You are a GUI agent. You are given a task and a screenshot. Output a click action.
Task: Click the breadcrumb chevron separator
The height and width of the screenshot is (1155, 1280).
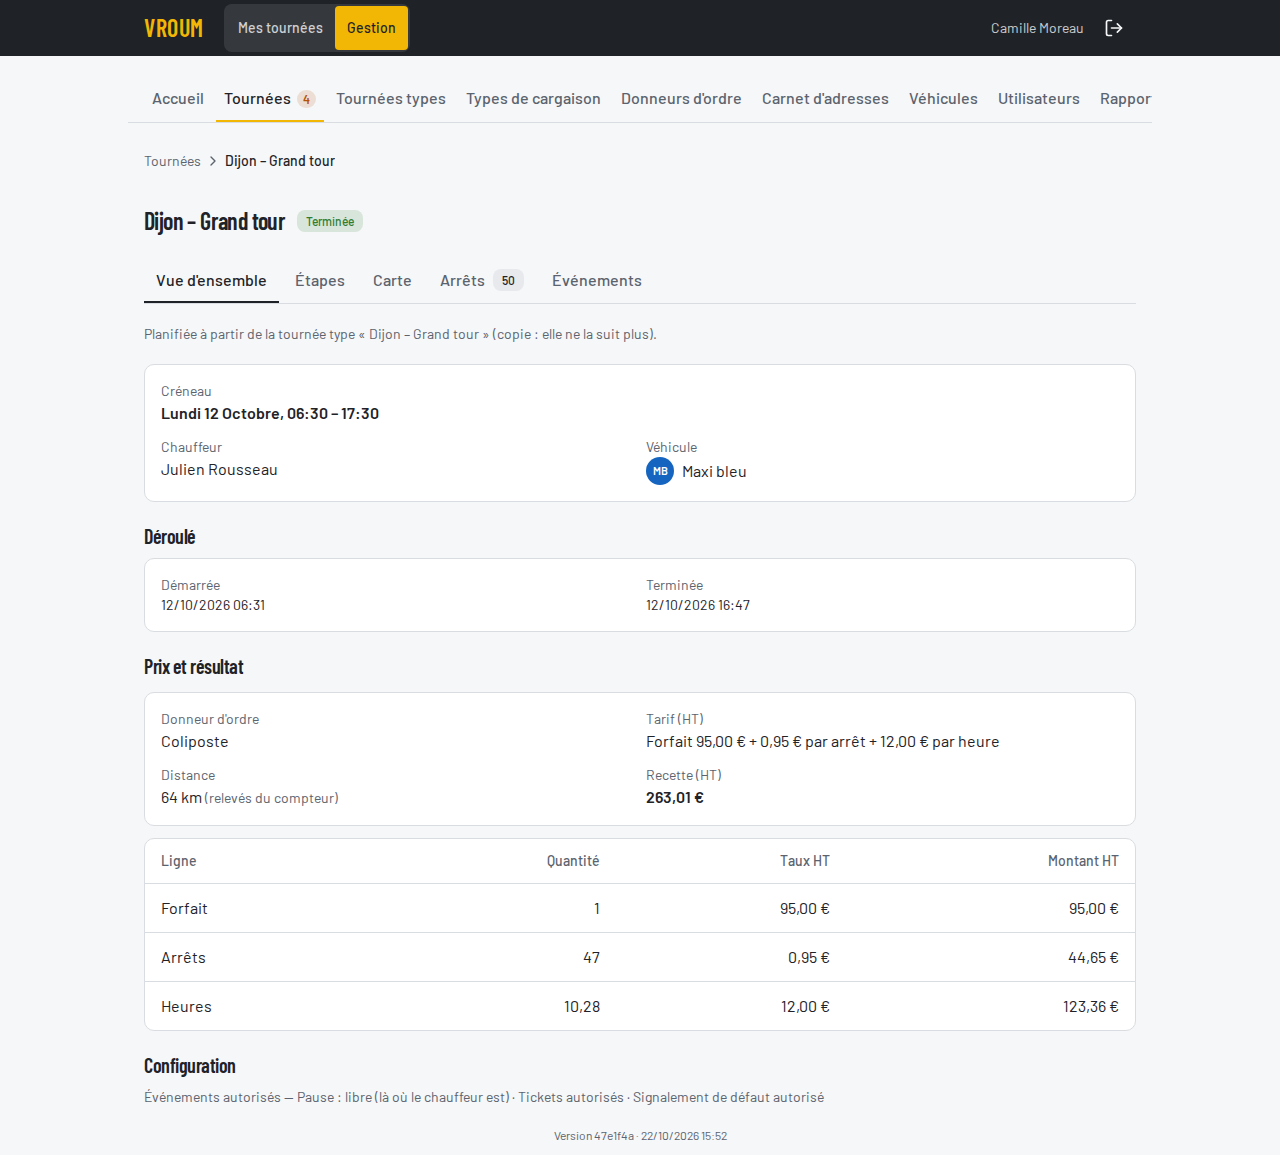(213, 161)
